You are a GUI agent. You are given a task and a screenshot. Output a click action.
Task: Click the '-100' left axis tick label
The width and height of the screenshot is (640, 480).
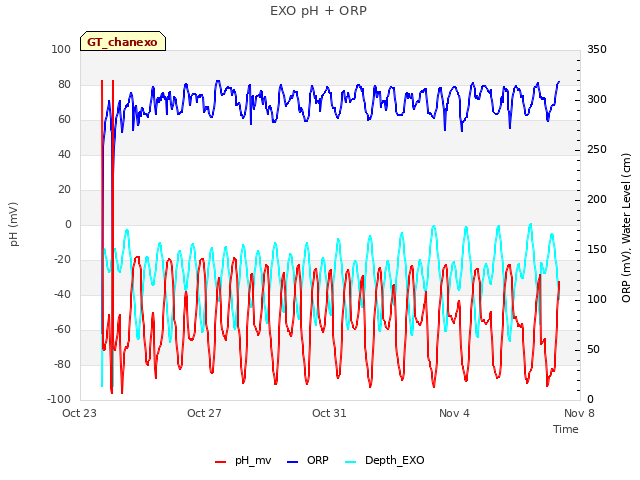click(59, 399)
